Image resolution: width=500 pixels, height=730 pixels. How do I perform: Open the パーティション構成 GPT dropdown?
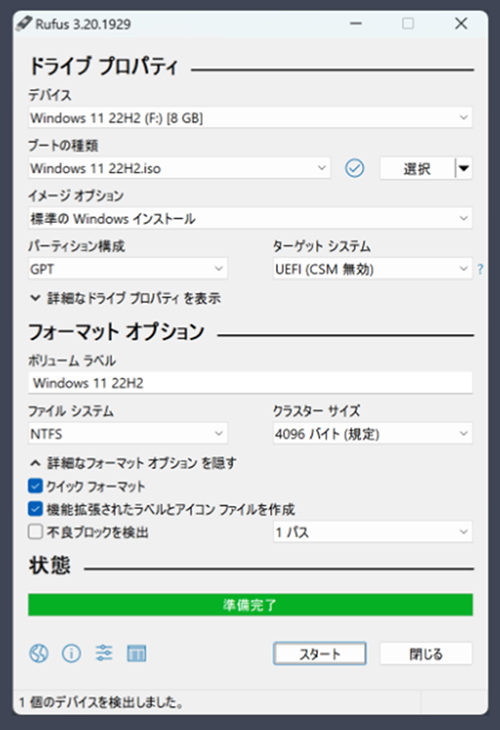coord(128,269)
